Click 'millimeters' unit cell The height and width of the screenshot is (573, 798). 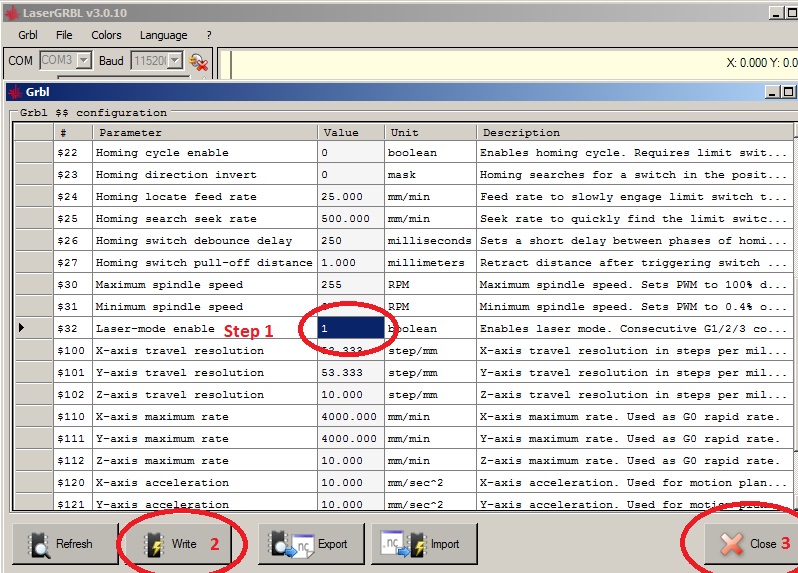[x=431, y=263]
